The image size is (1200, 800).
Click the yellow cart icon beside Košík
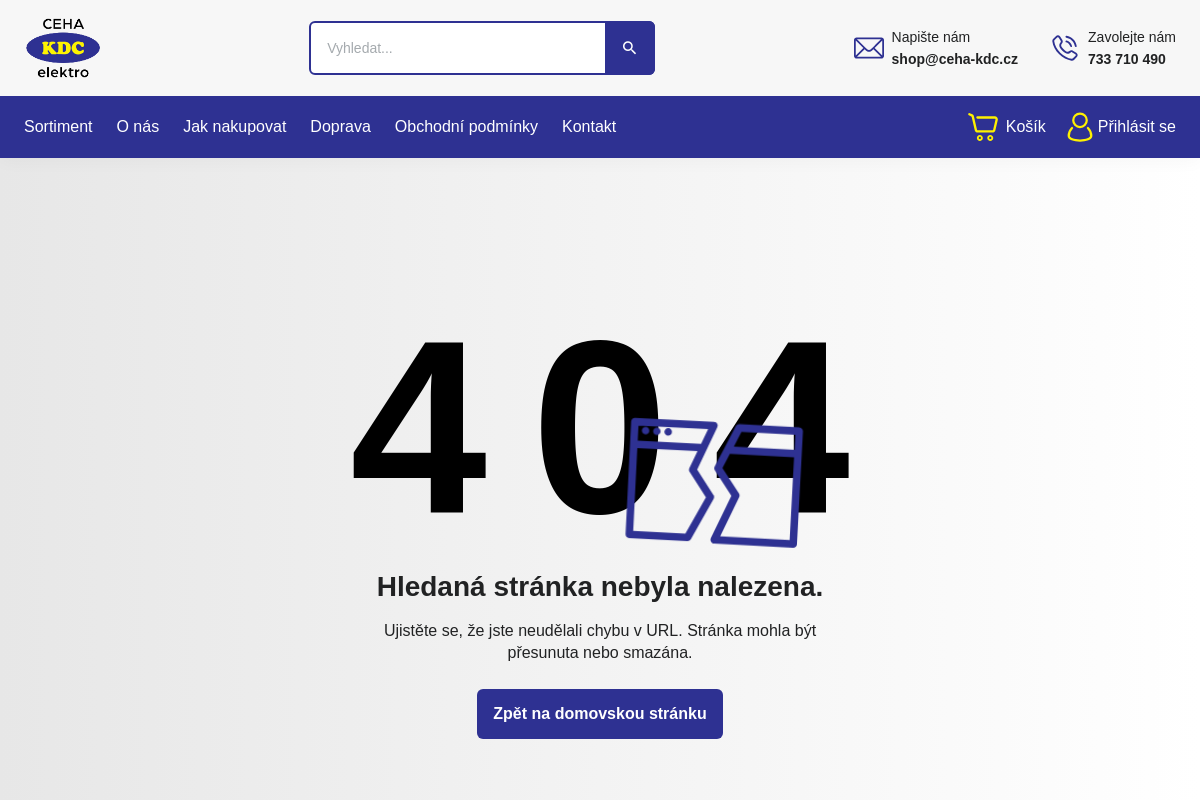pos(982,126)
